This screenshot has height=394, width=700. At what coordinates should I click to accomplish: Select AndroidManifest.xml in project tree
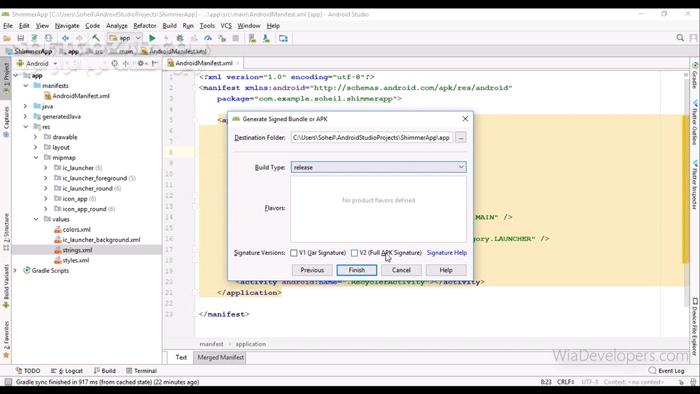pos(81,96)
